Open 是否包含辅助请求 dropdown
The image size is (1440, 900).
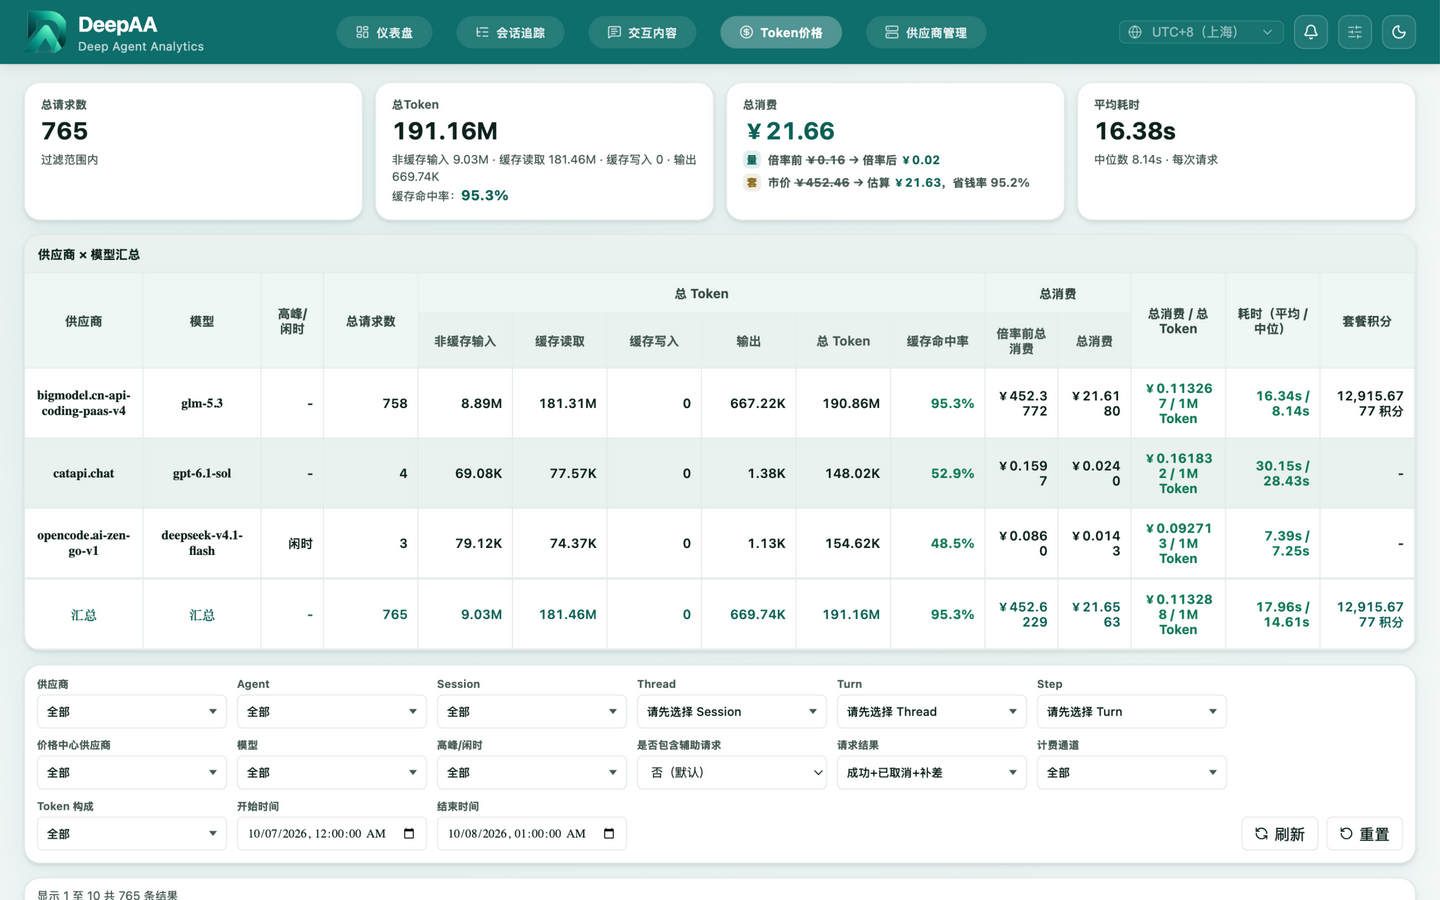click(731, 772)
